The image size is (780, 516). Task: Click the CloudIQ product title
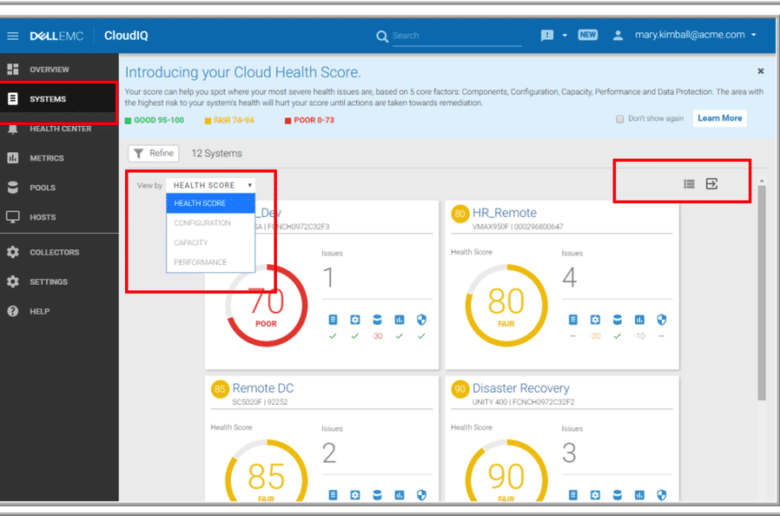coord(126,36)
